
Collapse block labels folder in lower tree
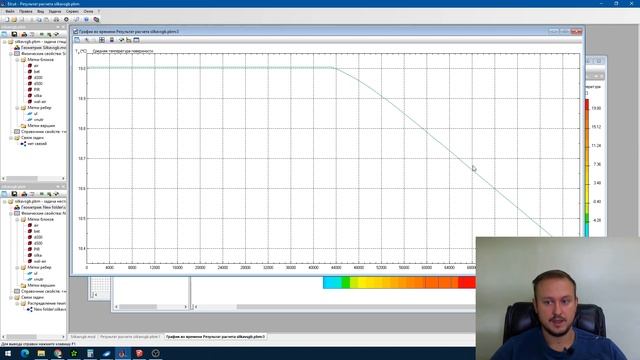click(18, 219)
